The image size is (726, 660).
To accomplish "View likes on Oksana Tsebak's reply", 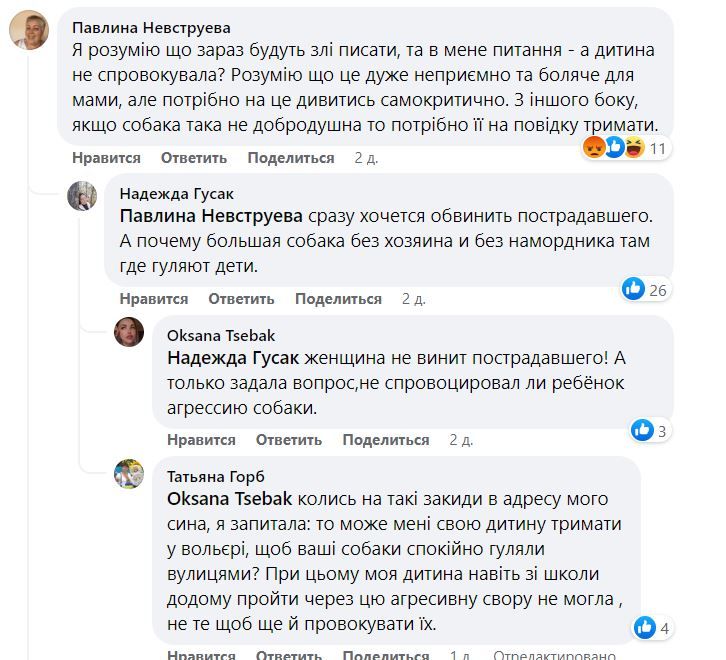I will point(651,431).
